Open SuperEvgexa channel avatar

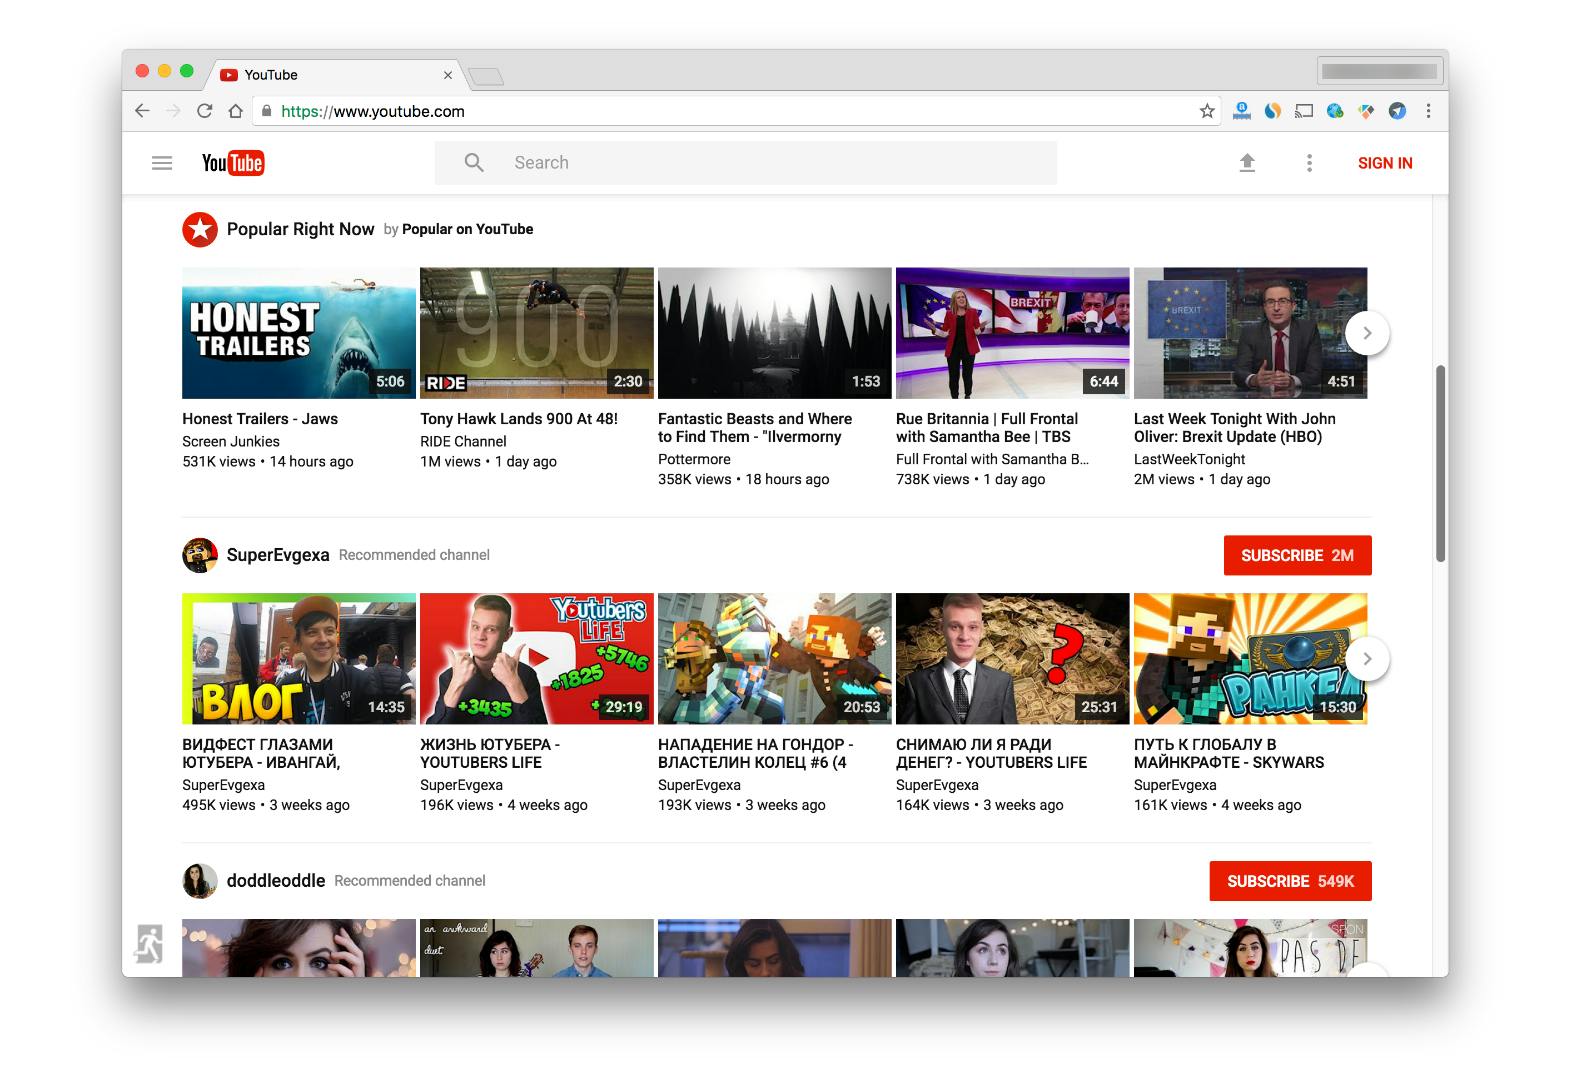(x=200, y=555)
